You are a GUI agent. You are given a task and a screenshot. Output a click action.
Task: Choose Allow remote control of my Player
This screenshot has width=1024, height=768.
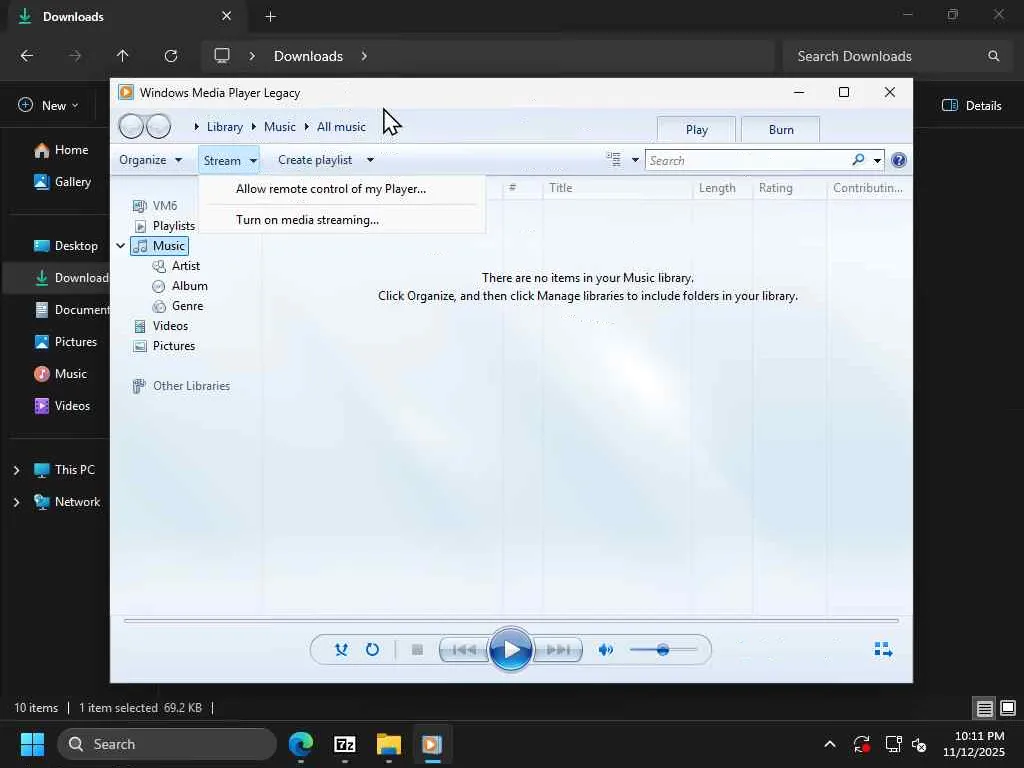(x=330, y=189)
